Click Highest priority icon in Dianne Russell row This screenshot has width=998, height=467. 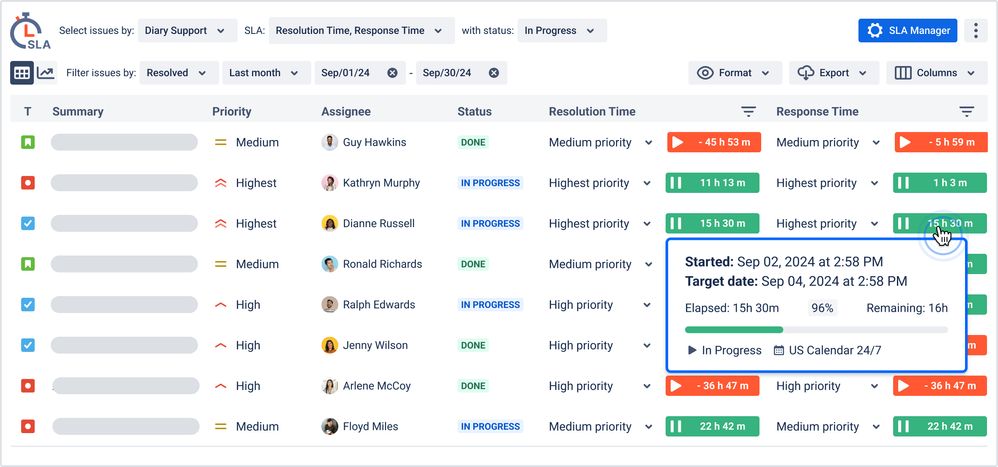(x=221, y=224)
